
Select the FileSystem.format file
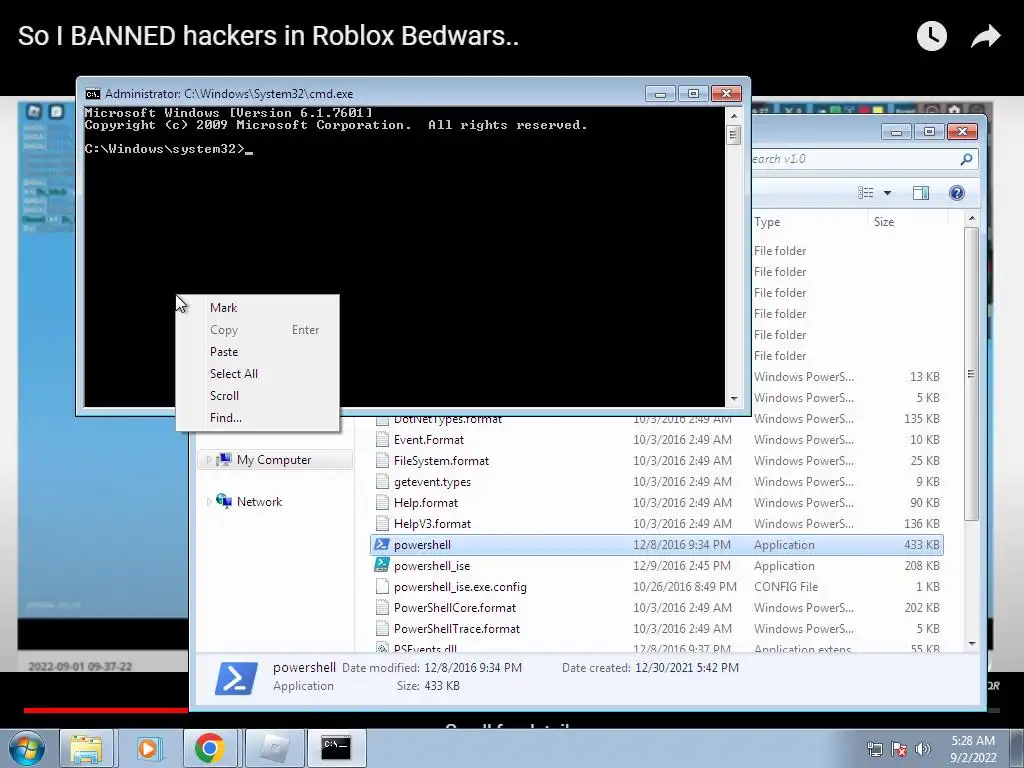pos(441,460)
